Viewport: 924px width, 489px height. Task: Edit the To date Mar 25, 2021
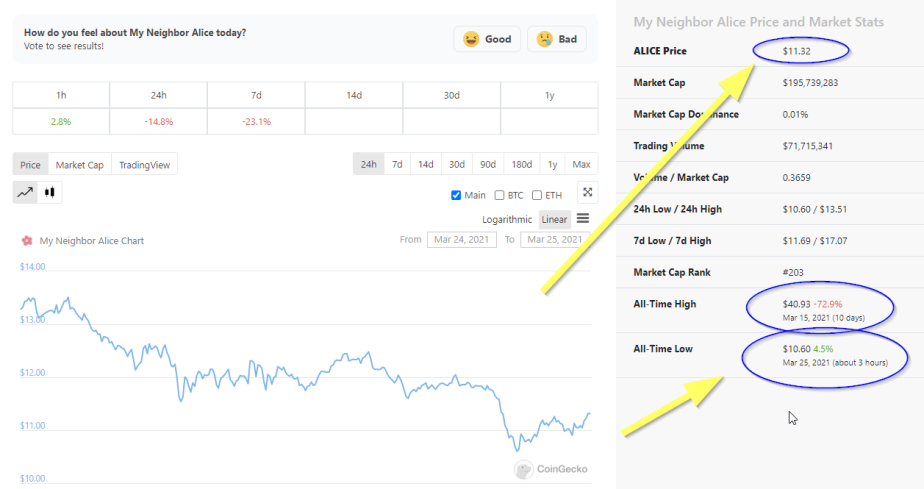[555, 239]
